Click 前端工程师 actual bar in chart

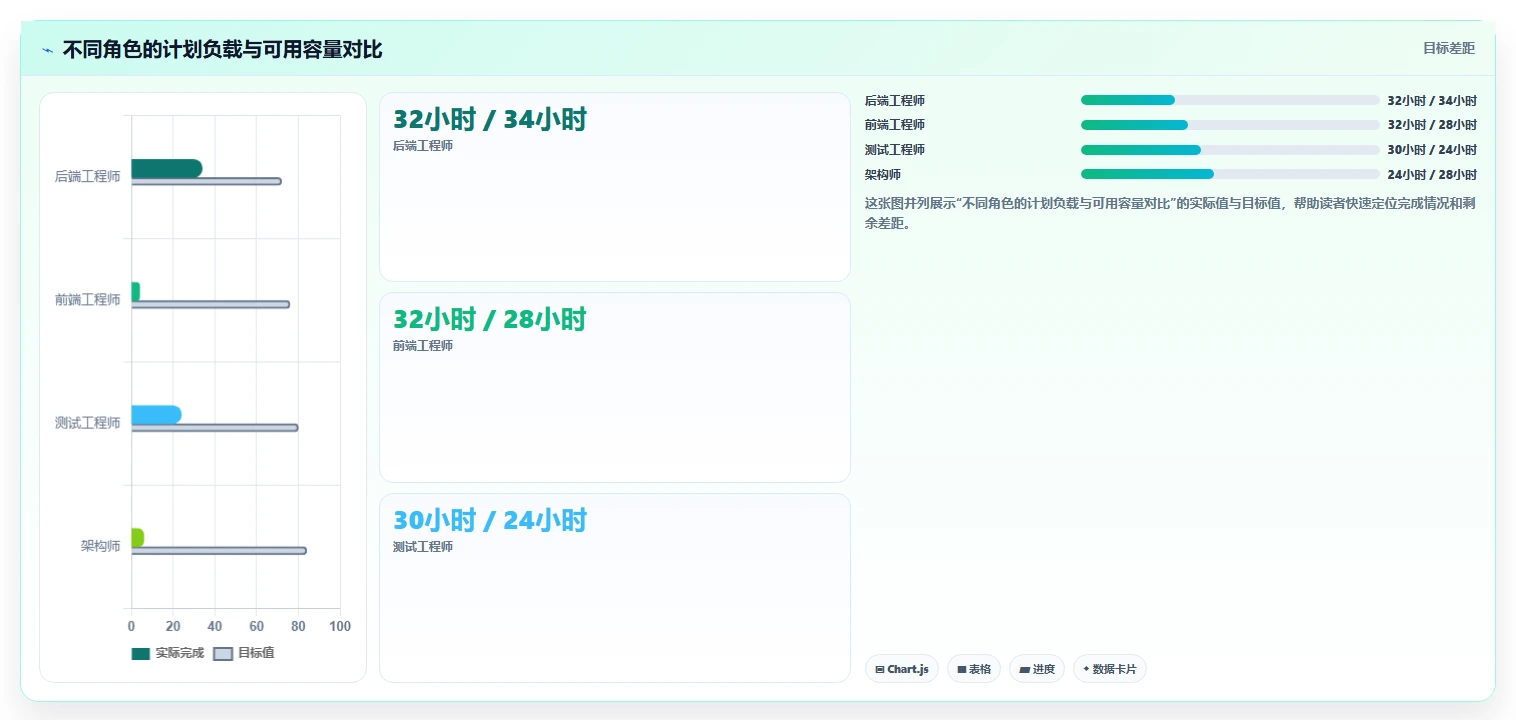click(x=135, y=291)
